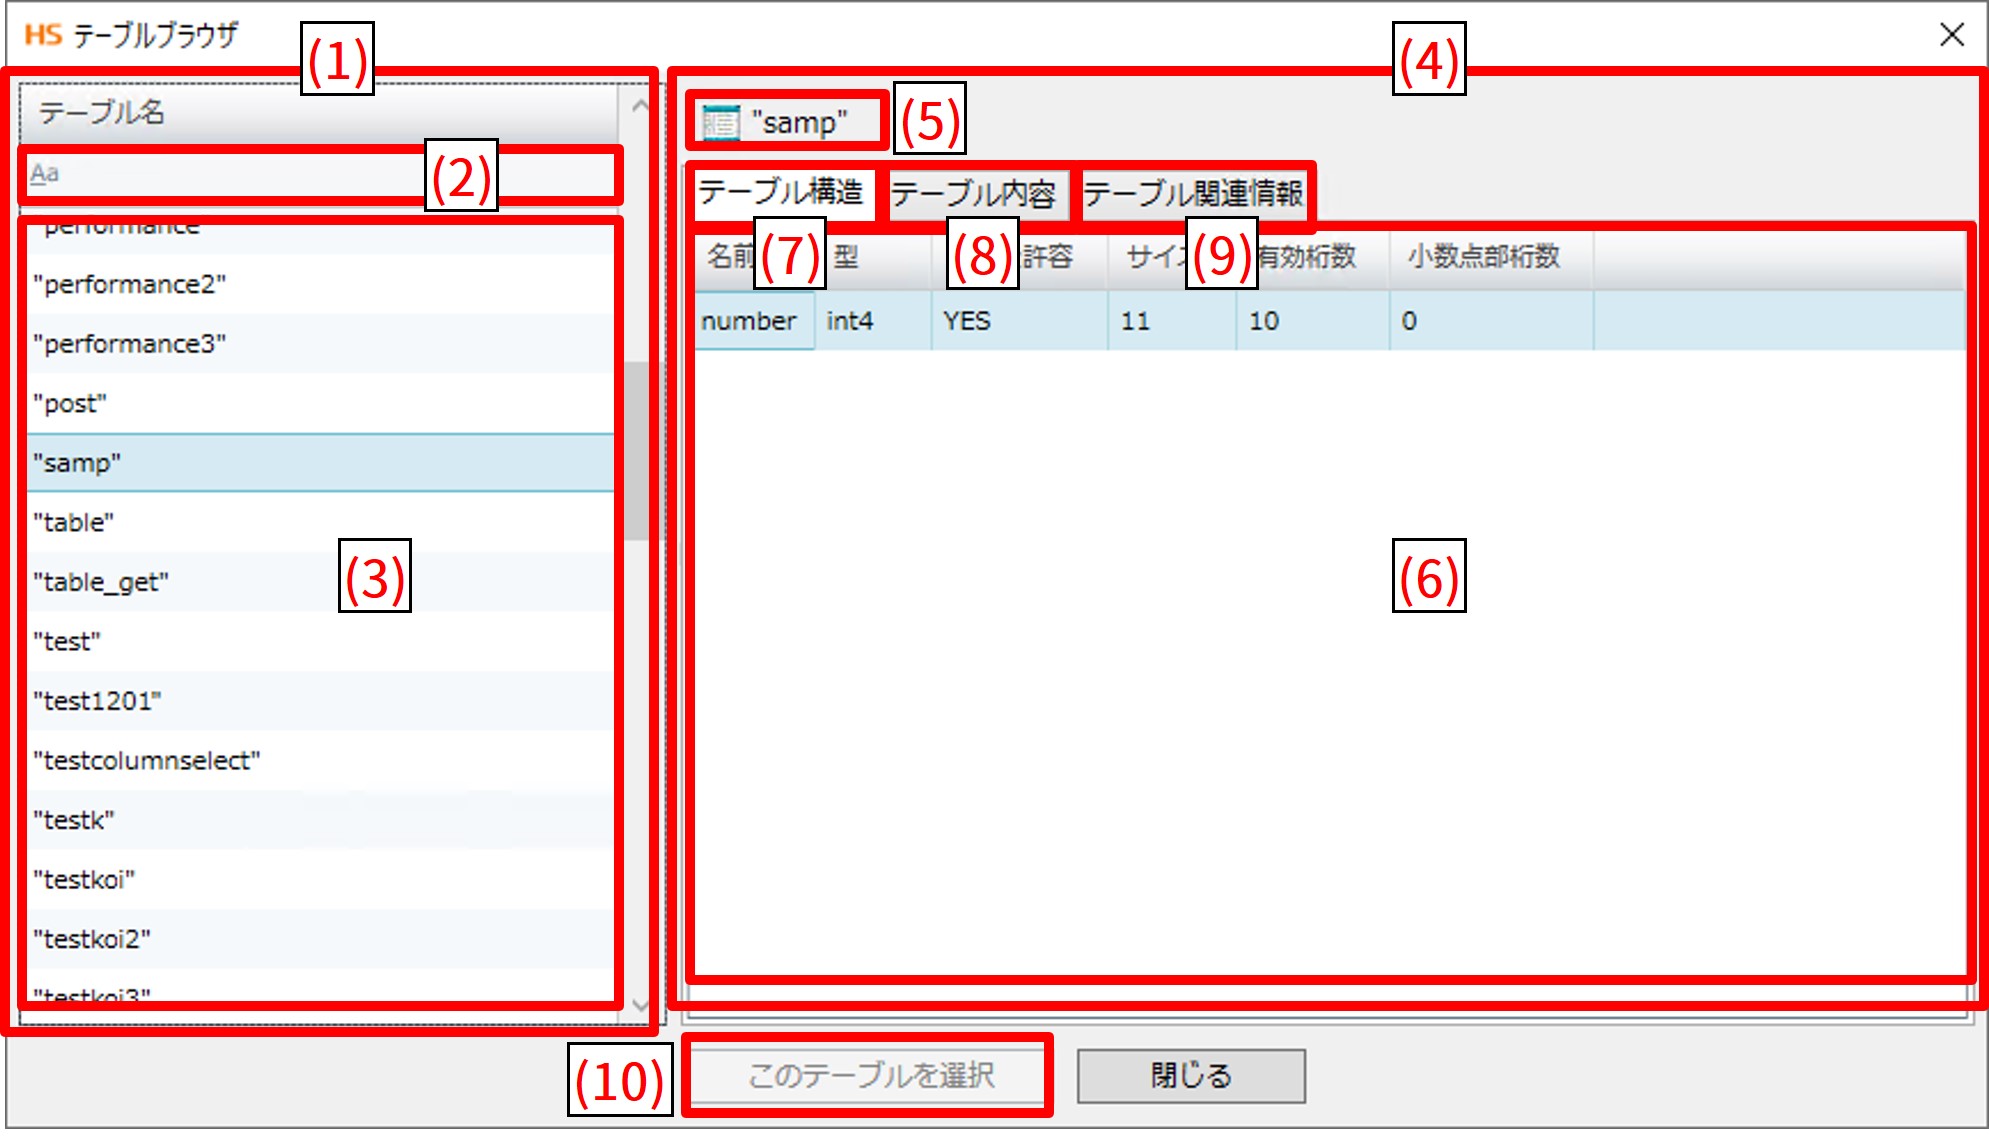The image size is (1989, 1144).
Task: Click the scroll down arrow of table list
Action: [x=641, y=1005]
